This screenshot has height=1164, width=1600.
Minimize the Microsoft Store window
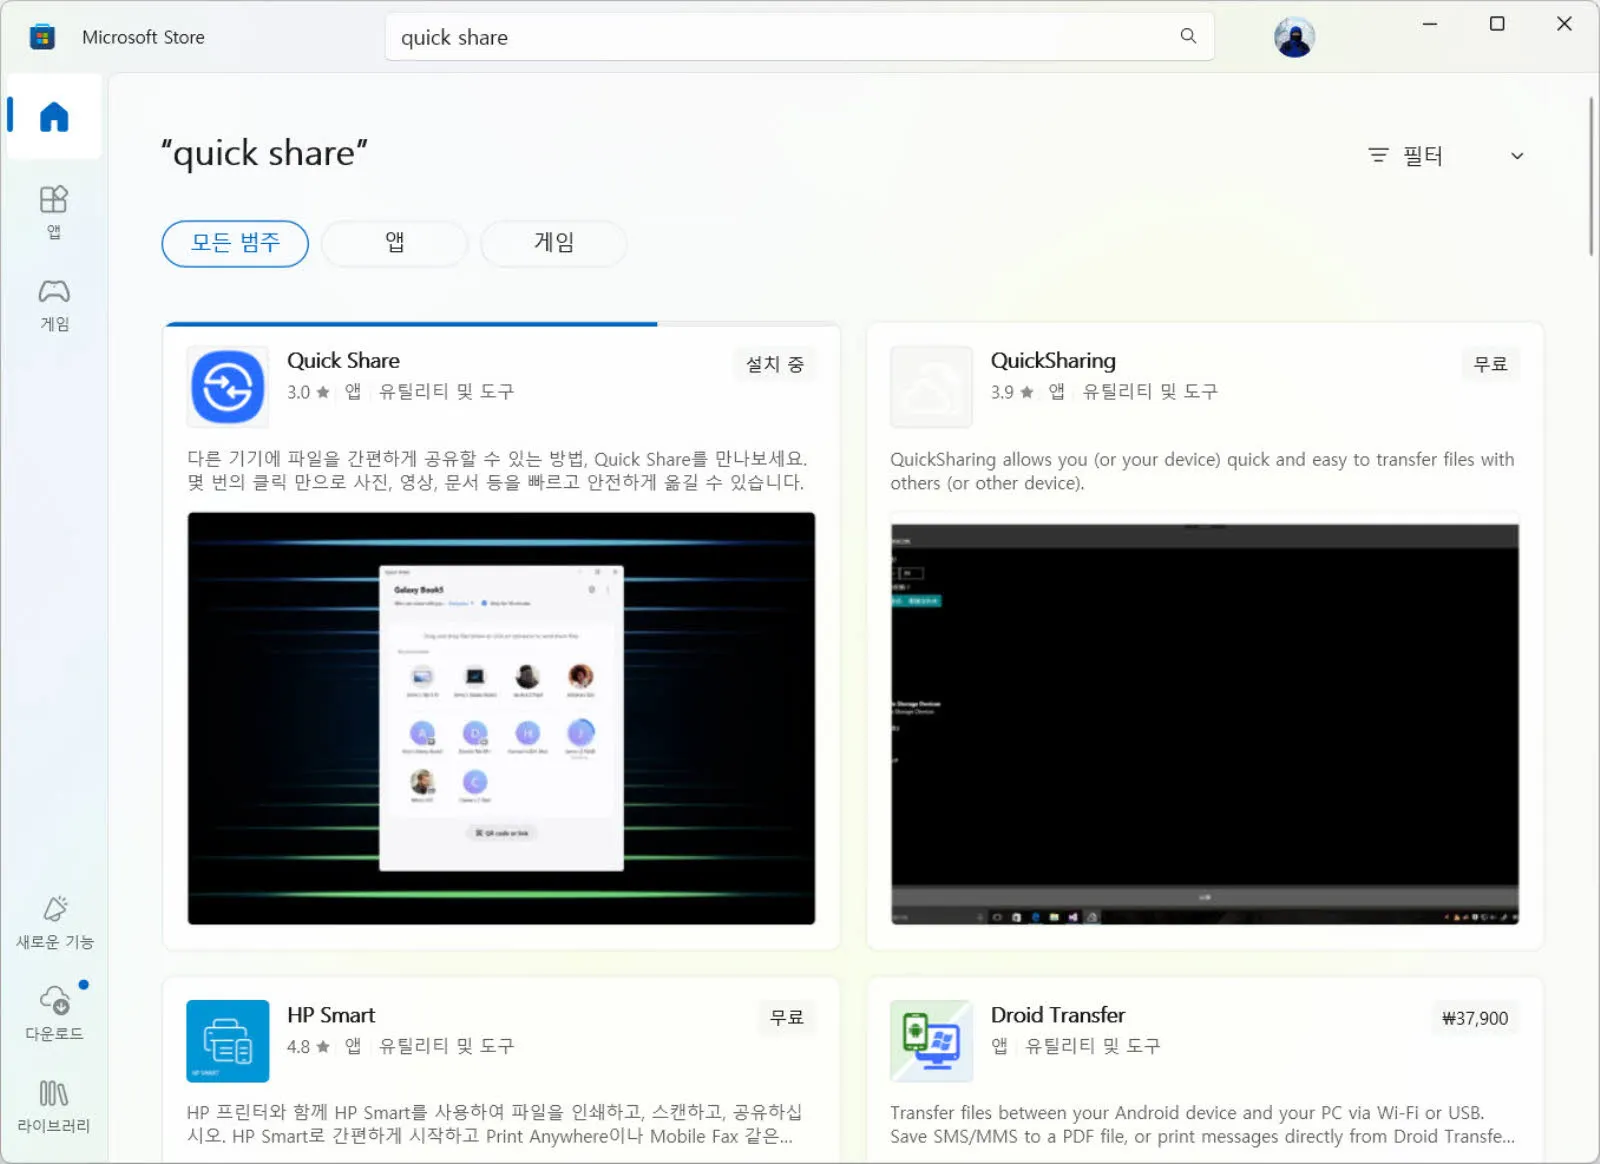(1430, 24)
